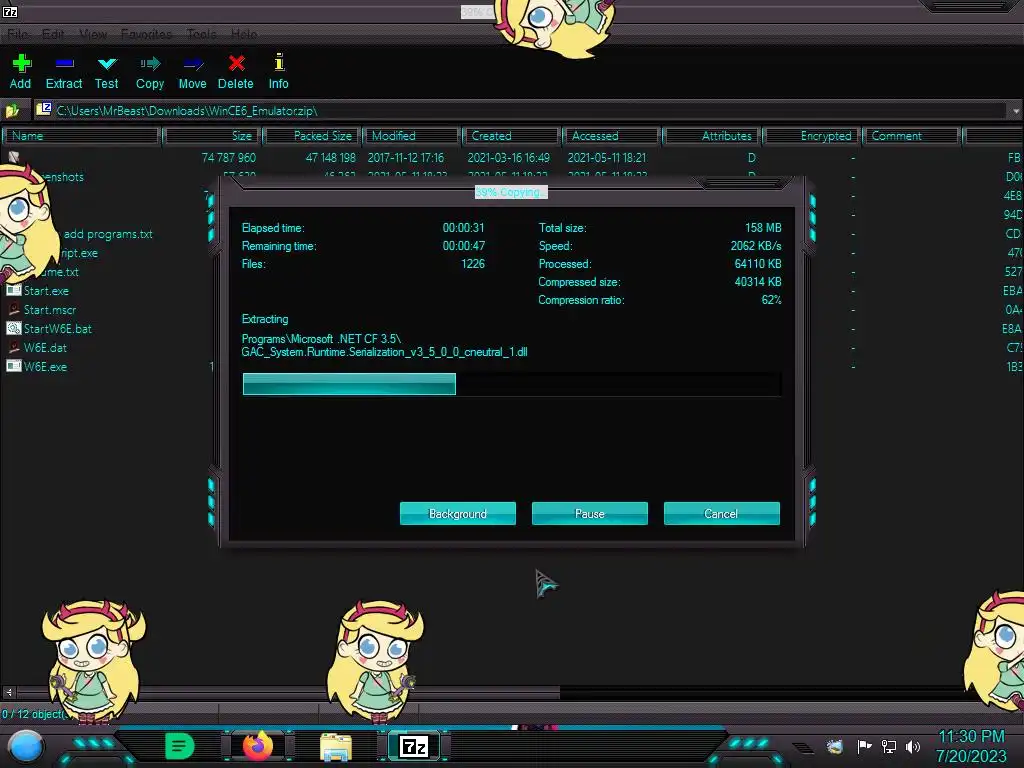
Task: Click the volume speaker tray icon
Action: [912, 746]
